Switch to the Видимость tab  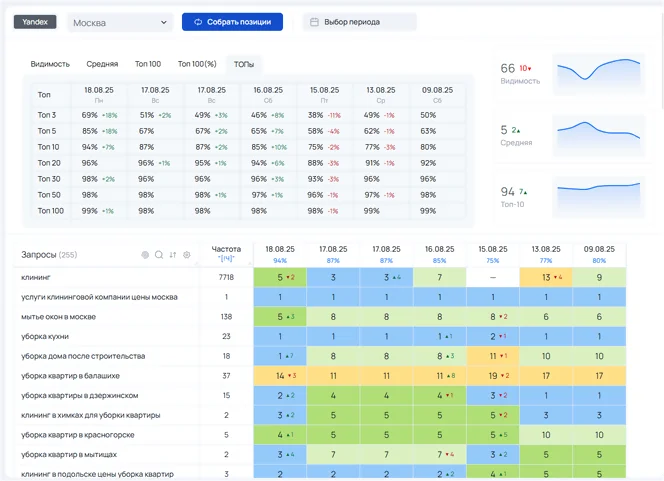(50, 64)
